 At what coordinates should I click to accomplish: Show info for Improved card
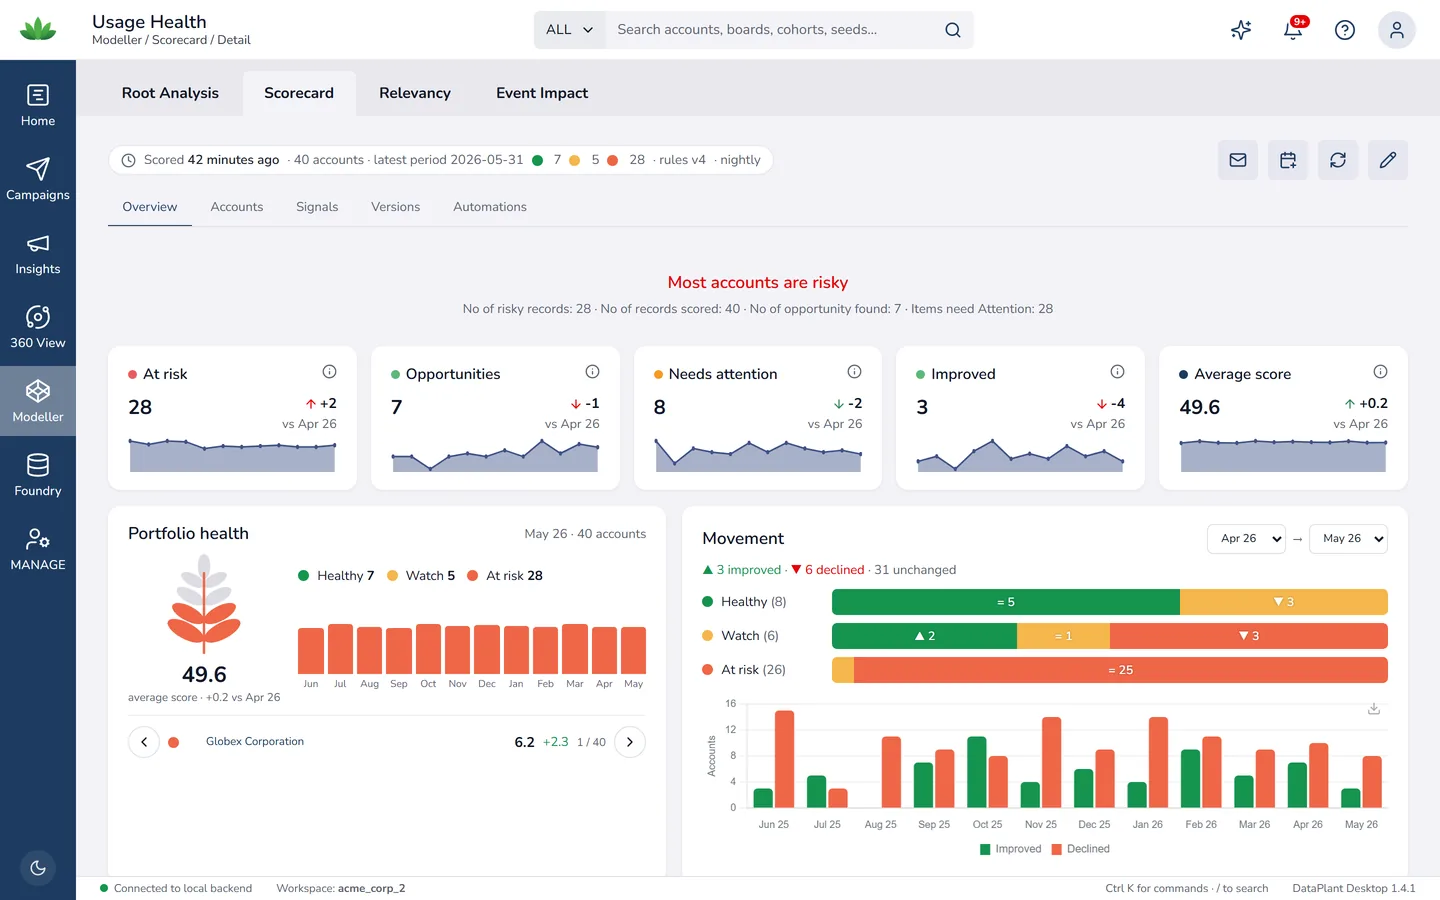click(x=1117, y=372)
